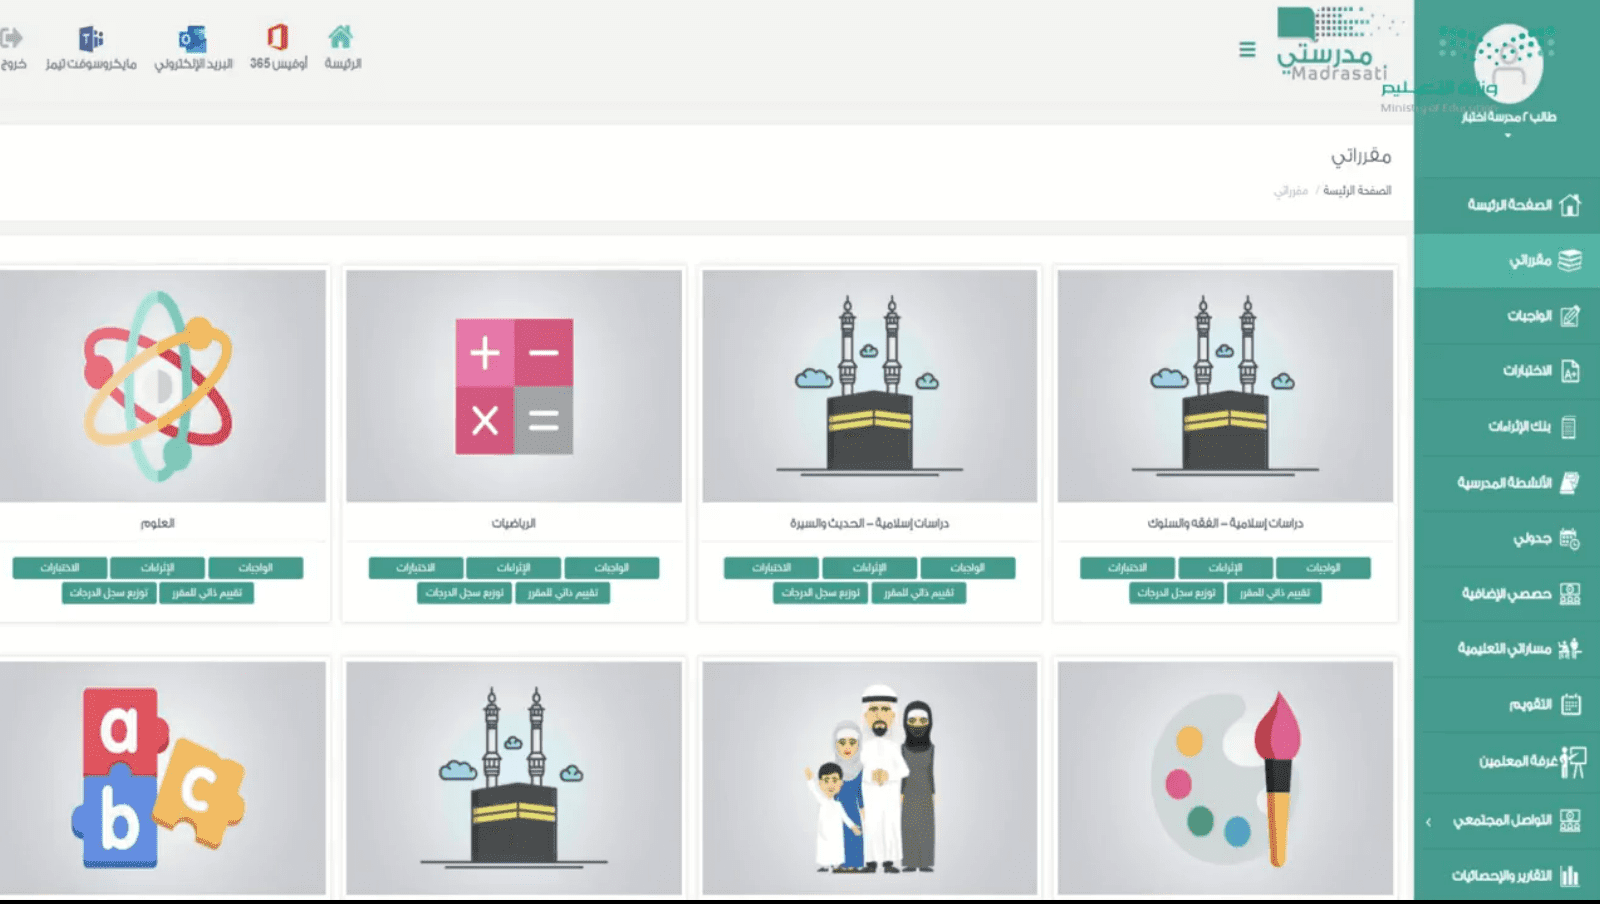Click the دراسات إسلامية – الحديث والسيرة title

coord(869,523)
